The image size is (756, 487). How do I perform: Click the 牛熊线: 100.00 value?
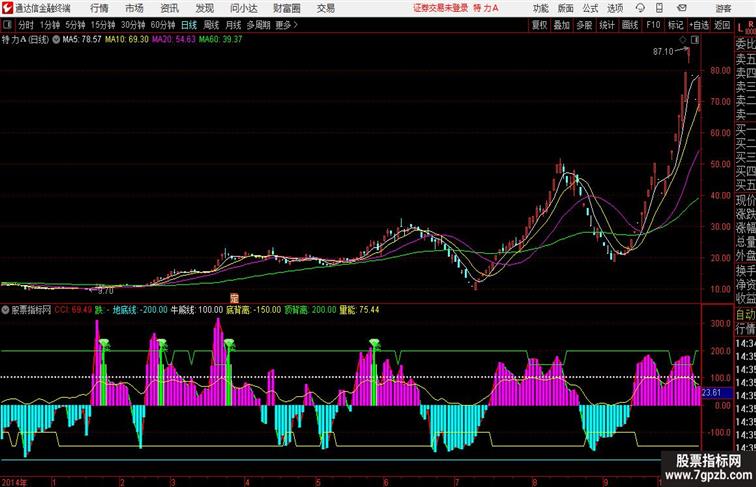point(197,310)
